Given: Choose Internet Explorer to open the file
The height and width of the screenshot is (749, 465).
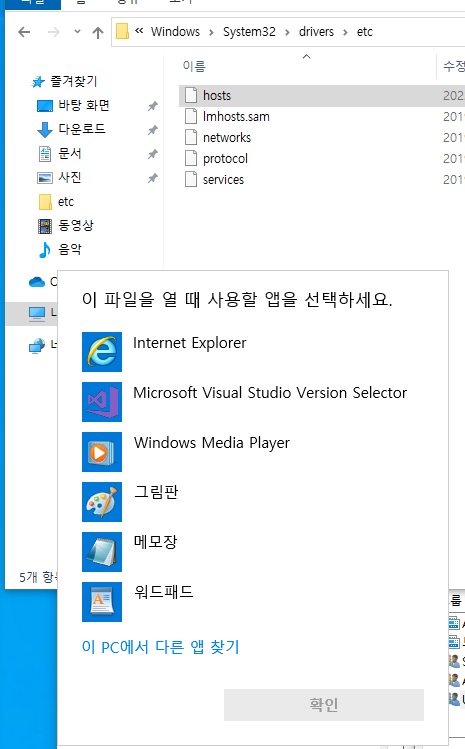Looking at the screenshot, I should 253,352.
